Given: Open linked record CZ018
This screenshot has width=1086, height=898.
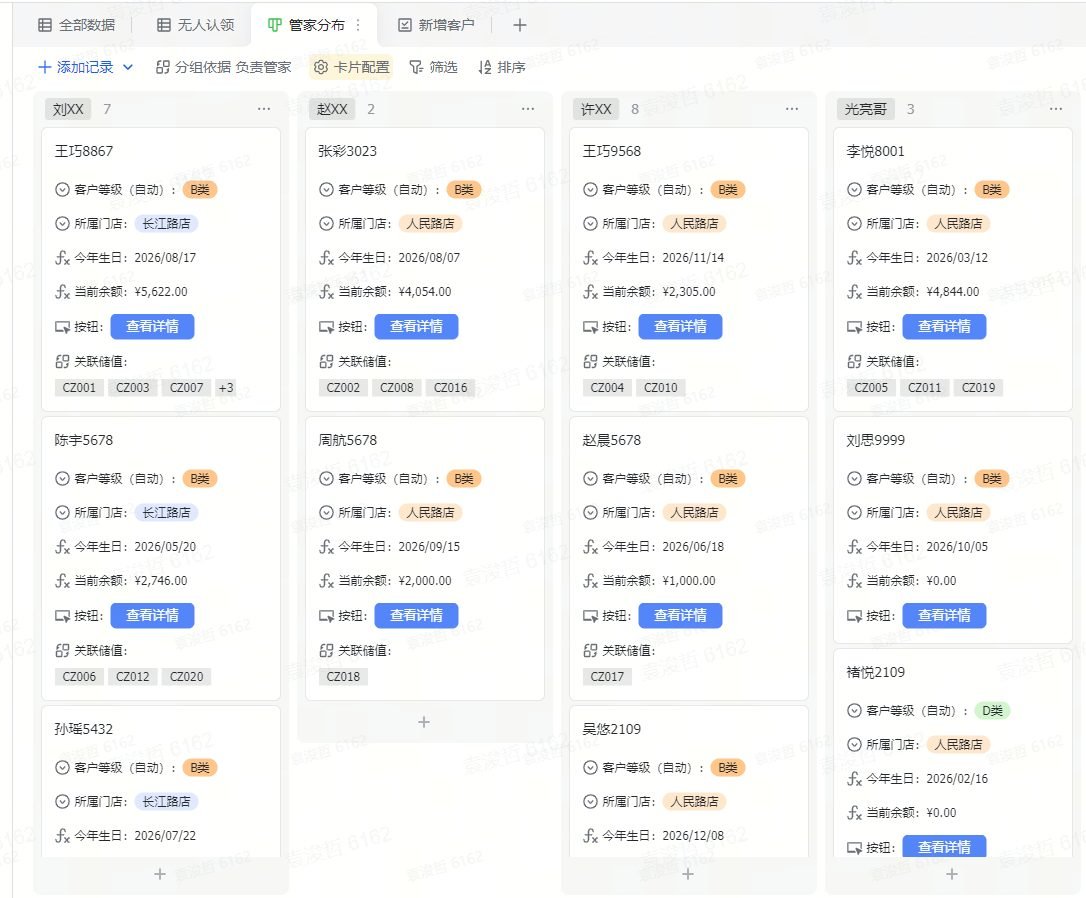Looking at the screenshot, I should click(343, 676).
